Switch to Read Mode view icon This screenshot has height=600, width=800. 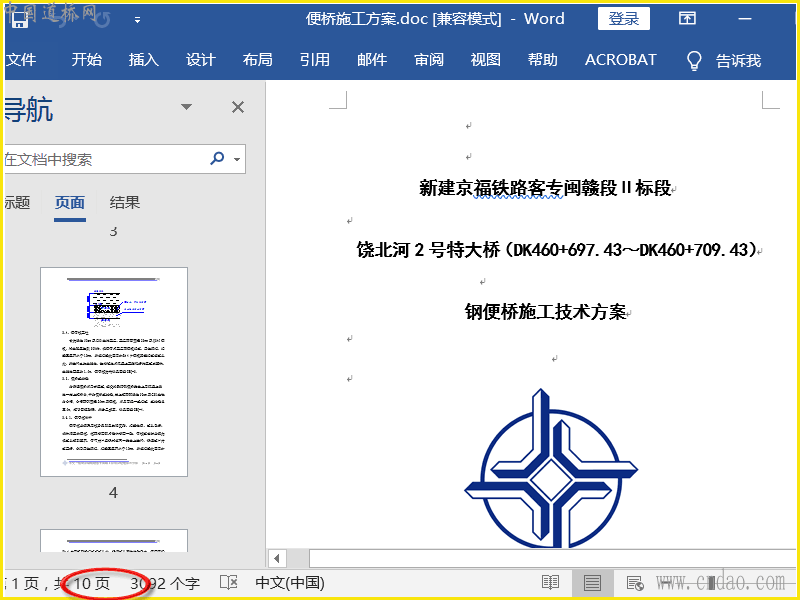tap(550, 583)
